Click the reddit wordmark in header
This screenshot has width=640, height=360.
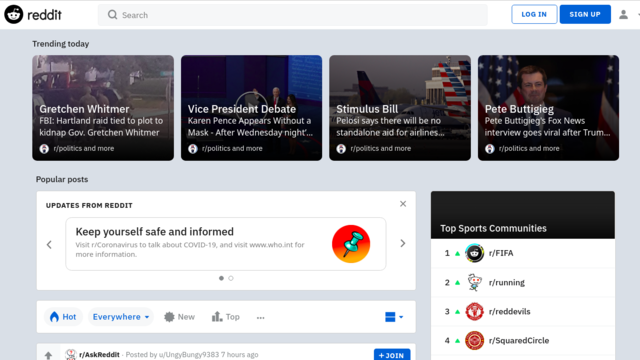44,15
